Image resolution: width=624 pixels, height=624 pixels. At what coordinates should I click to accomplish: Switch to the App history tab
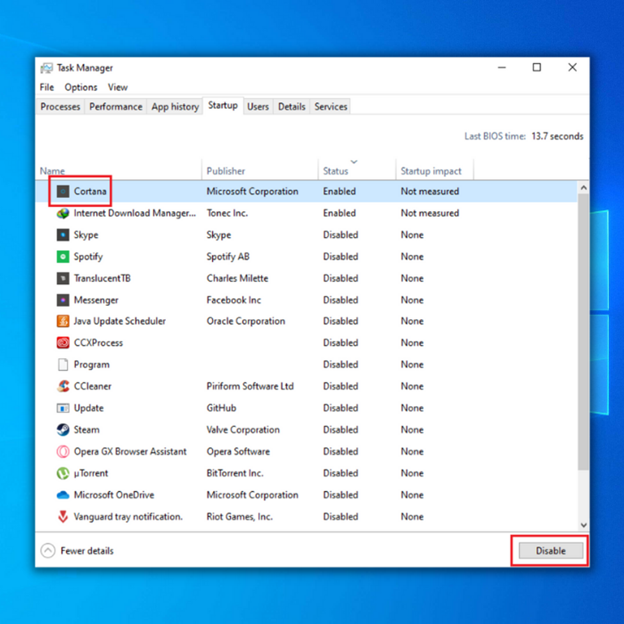coord(175,107)
